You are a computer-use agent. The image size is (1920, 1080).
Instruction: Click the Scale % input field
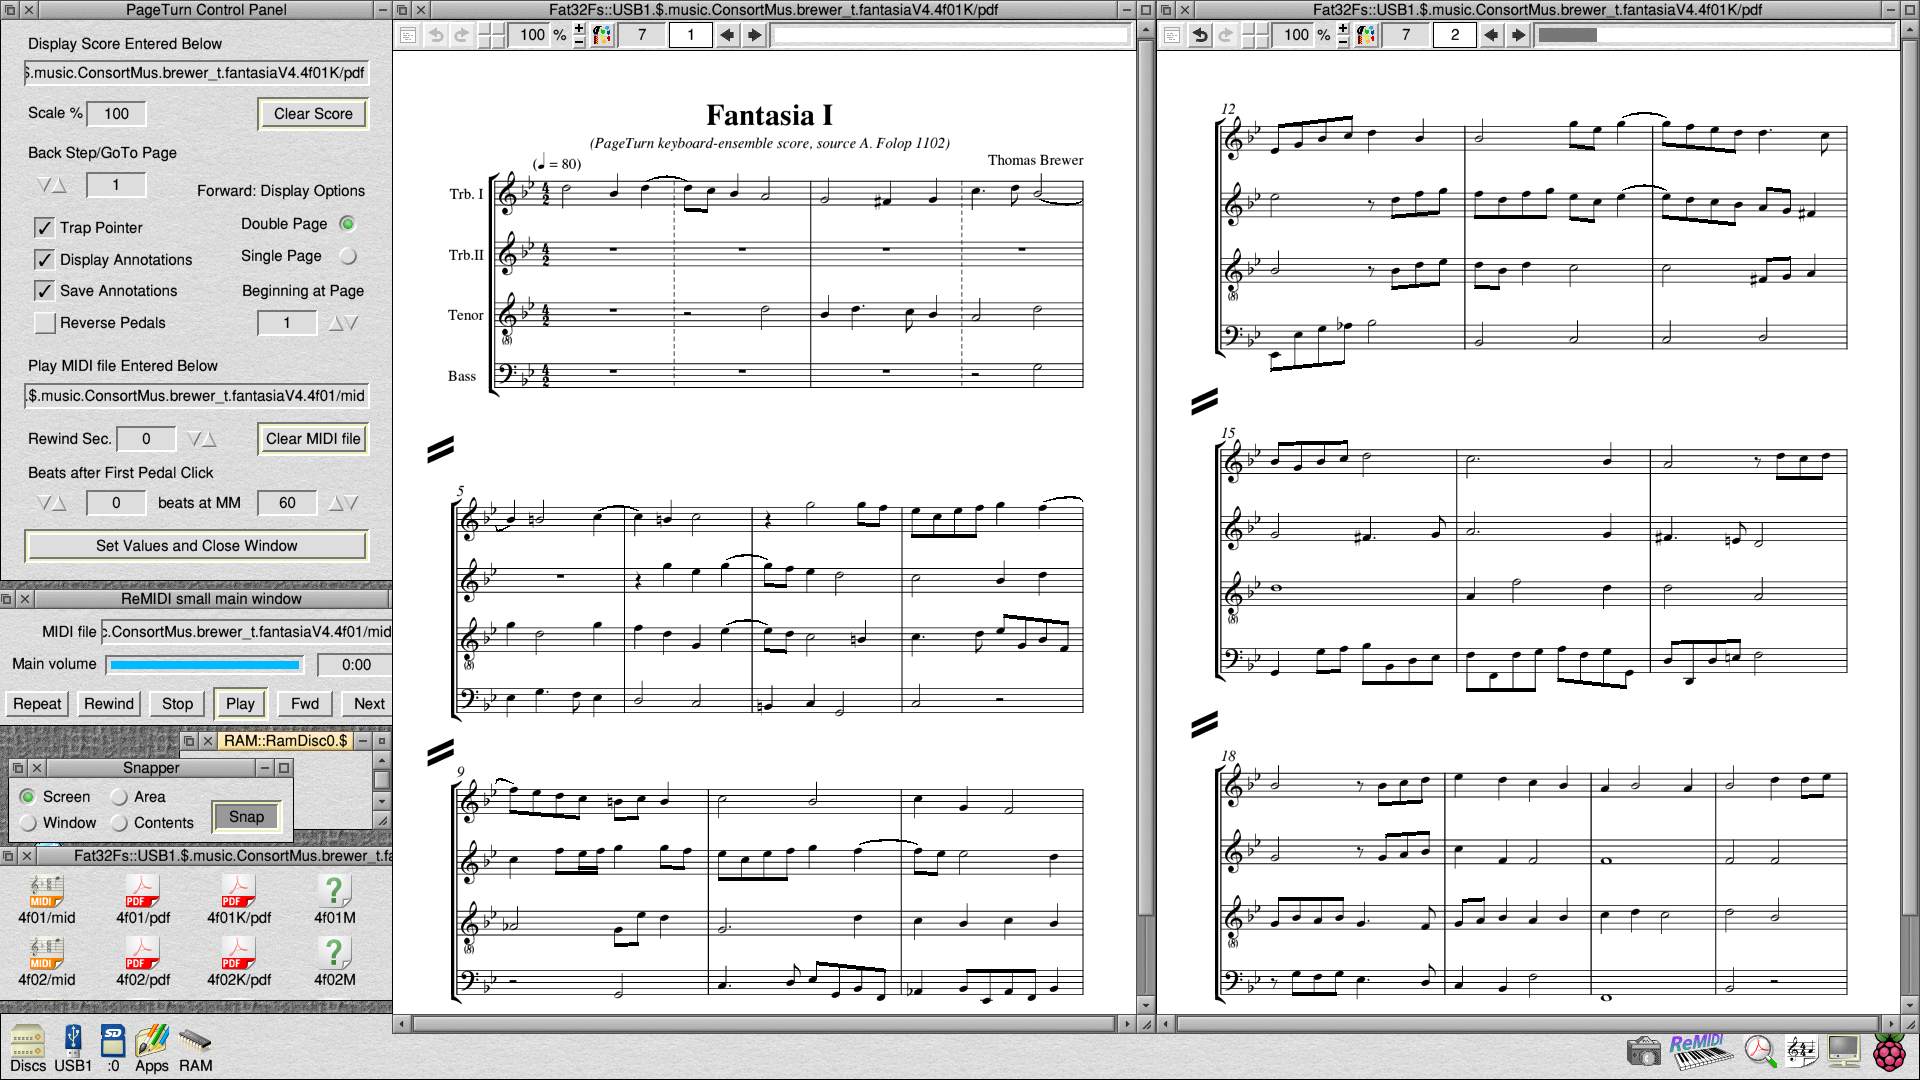pos(116,114)
